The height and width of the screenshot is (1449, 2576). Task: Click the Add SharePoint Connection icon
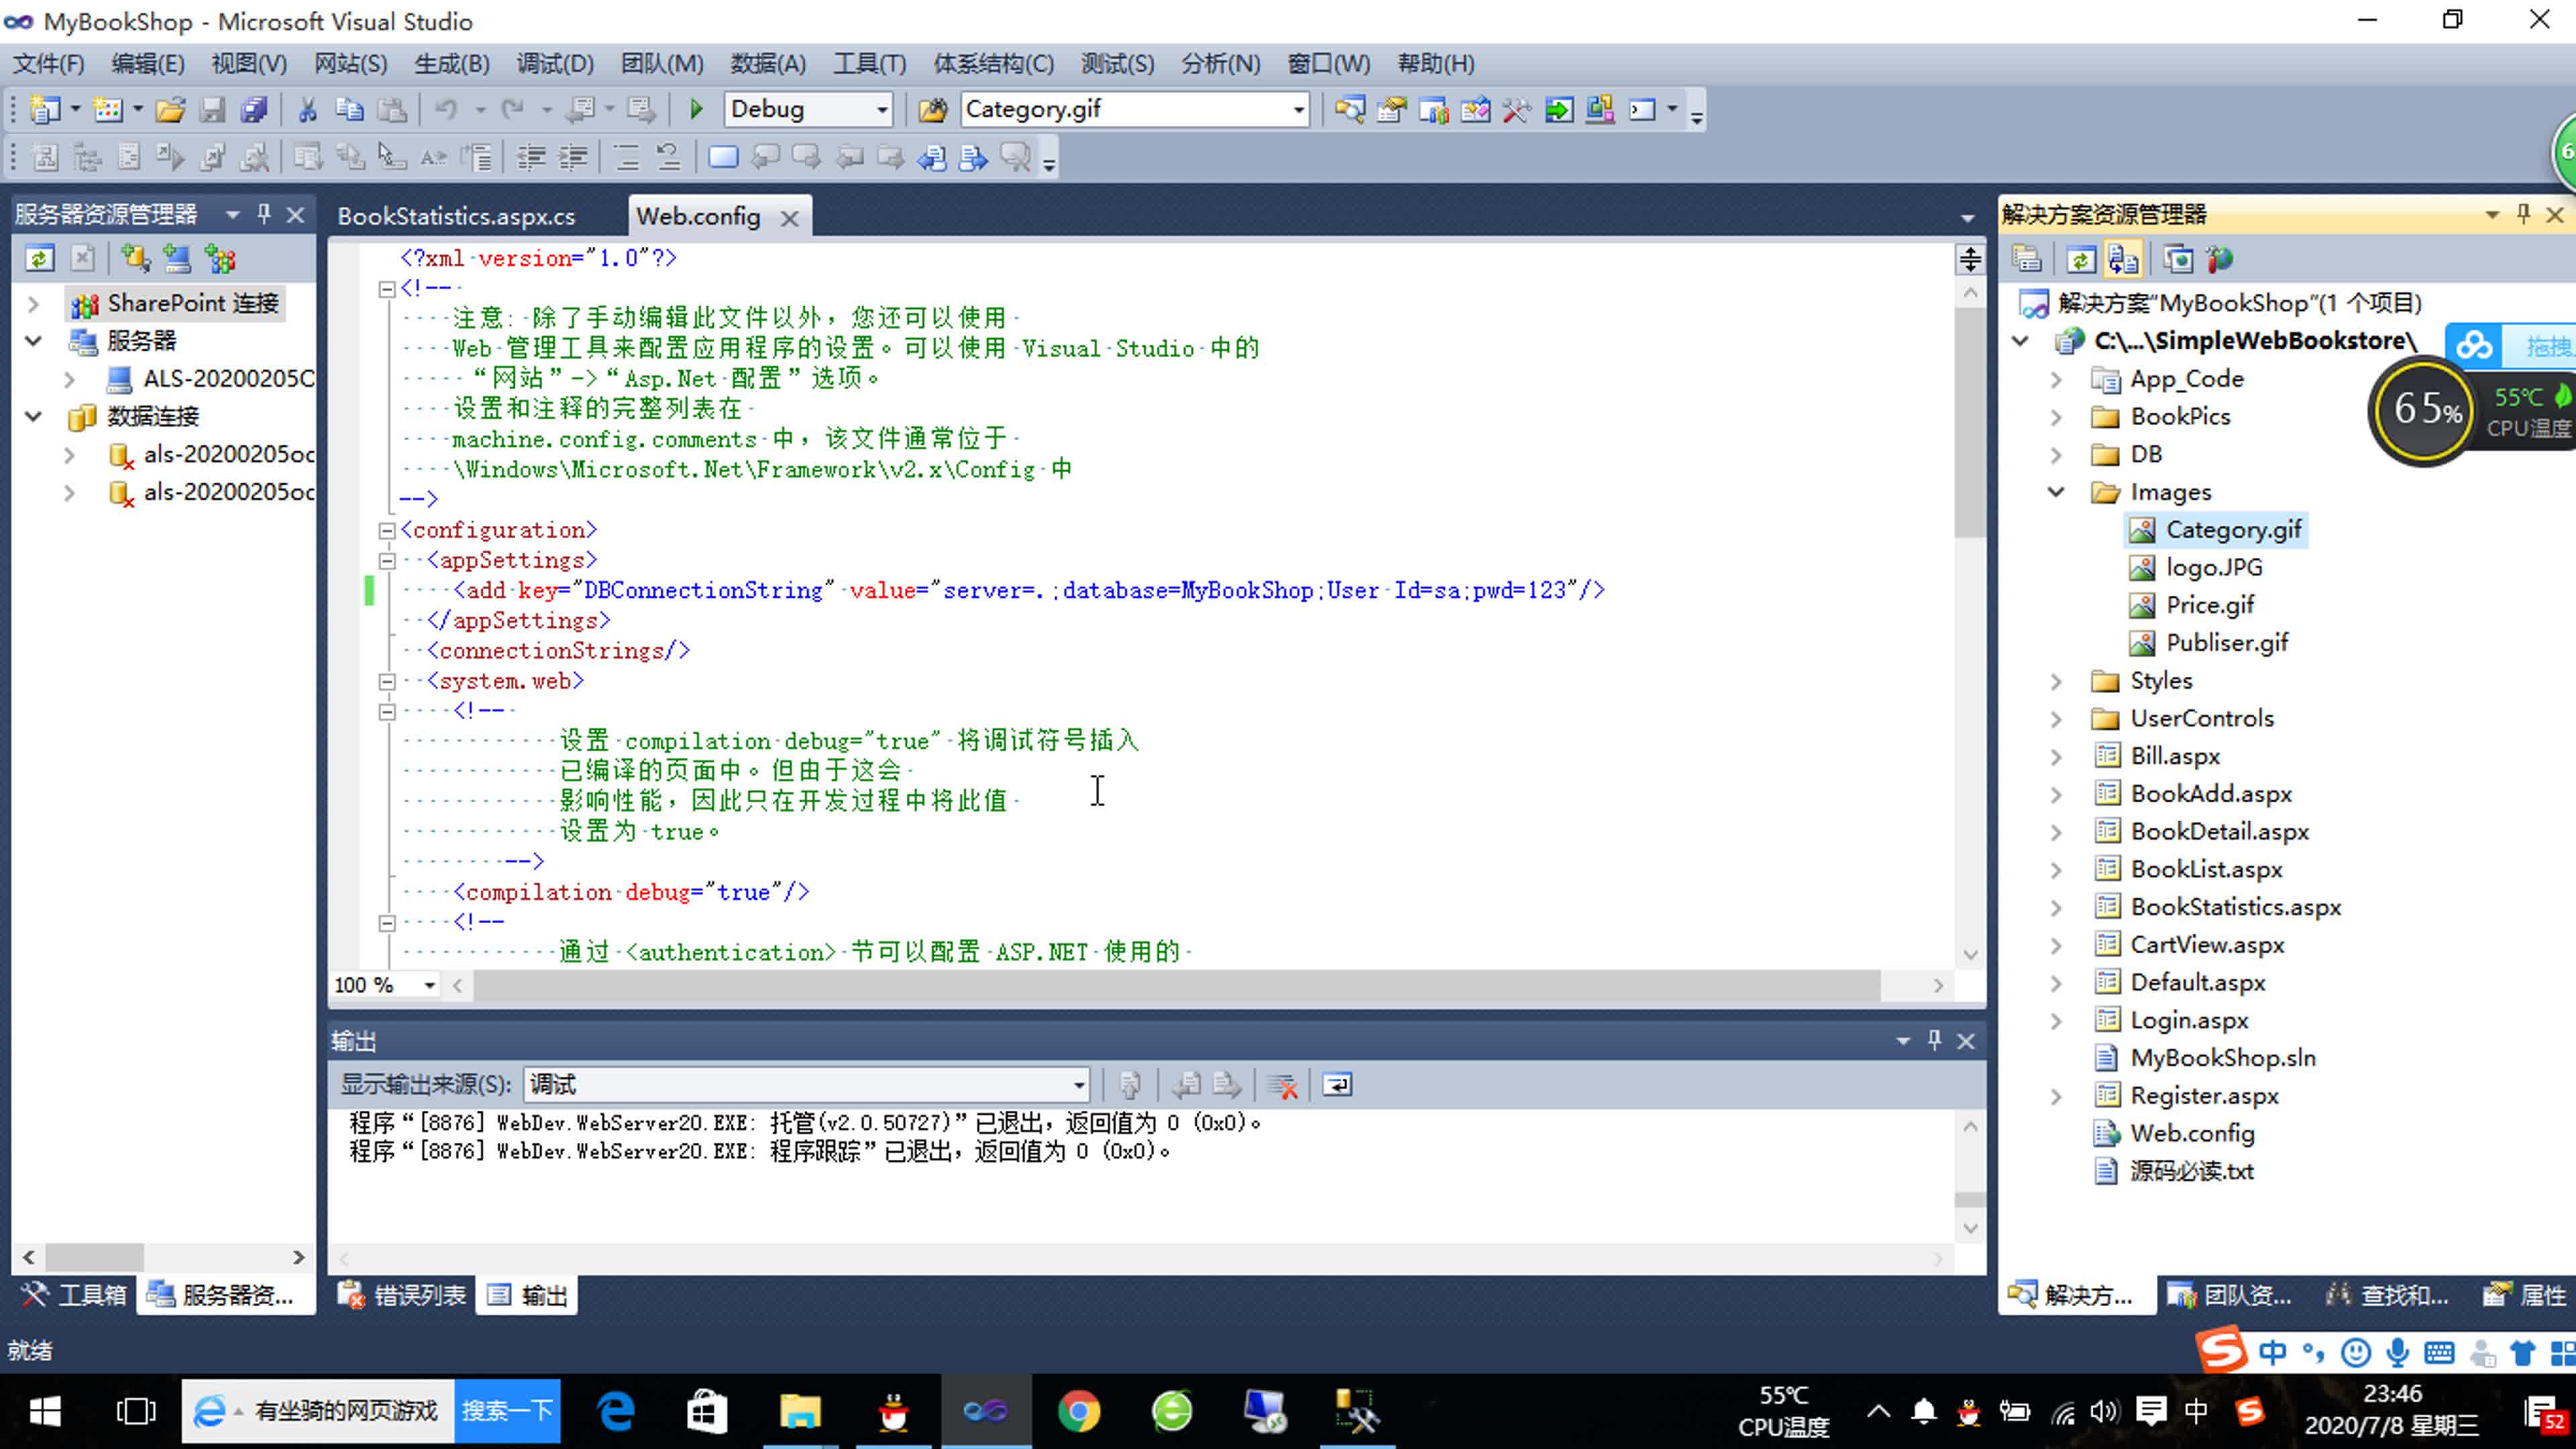220,259
